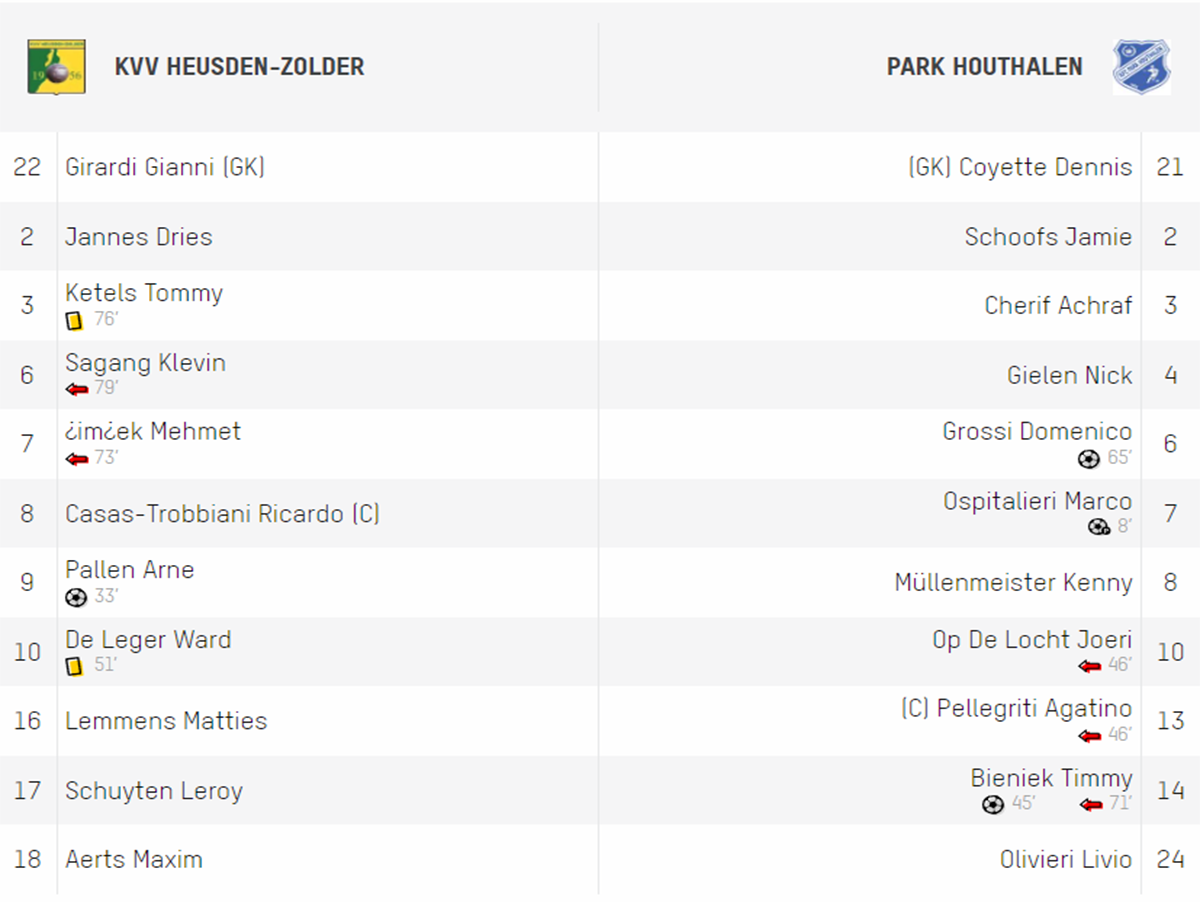1200x902 pixels.
Task: Click De Leger Ward's yellow card icon
Action: 74,666
